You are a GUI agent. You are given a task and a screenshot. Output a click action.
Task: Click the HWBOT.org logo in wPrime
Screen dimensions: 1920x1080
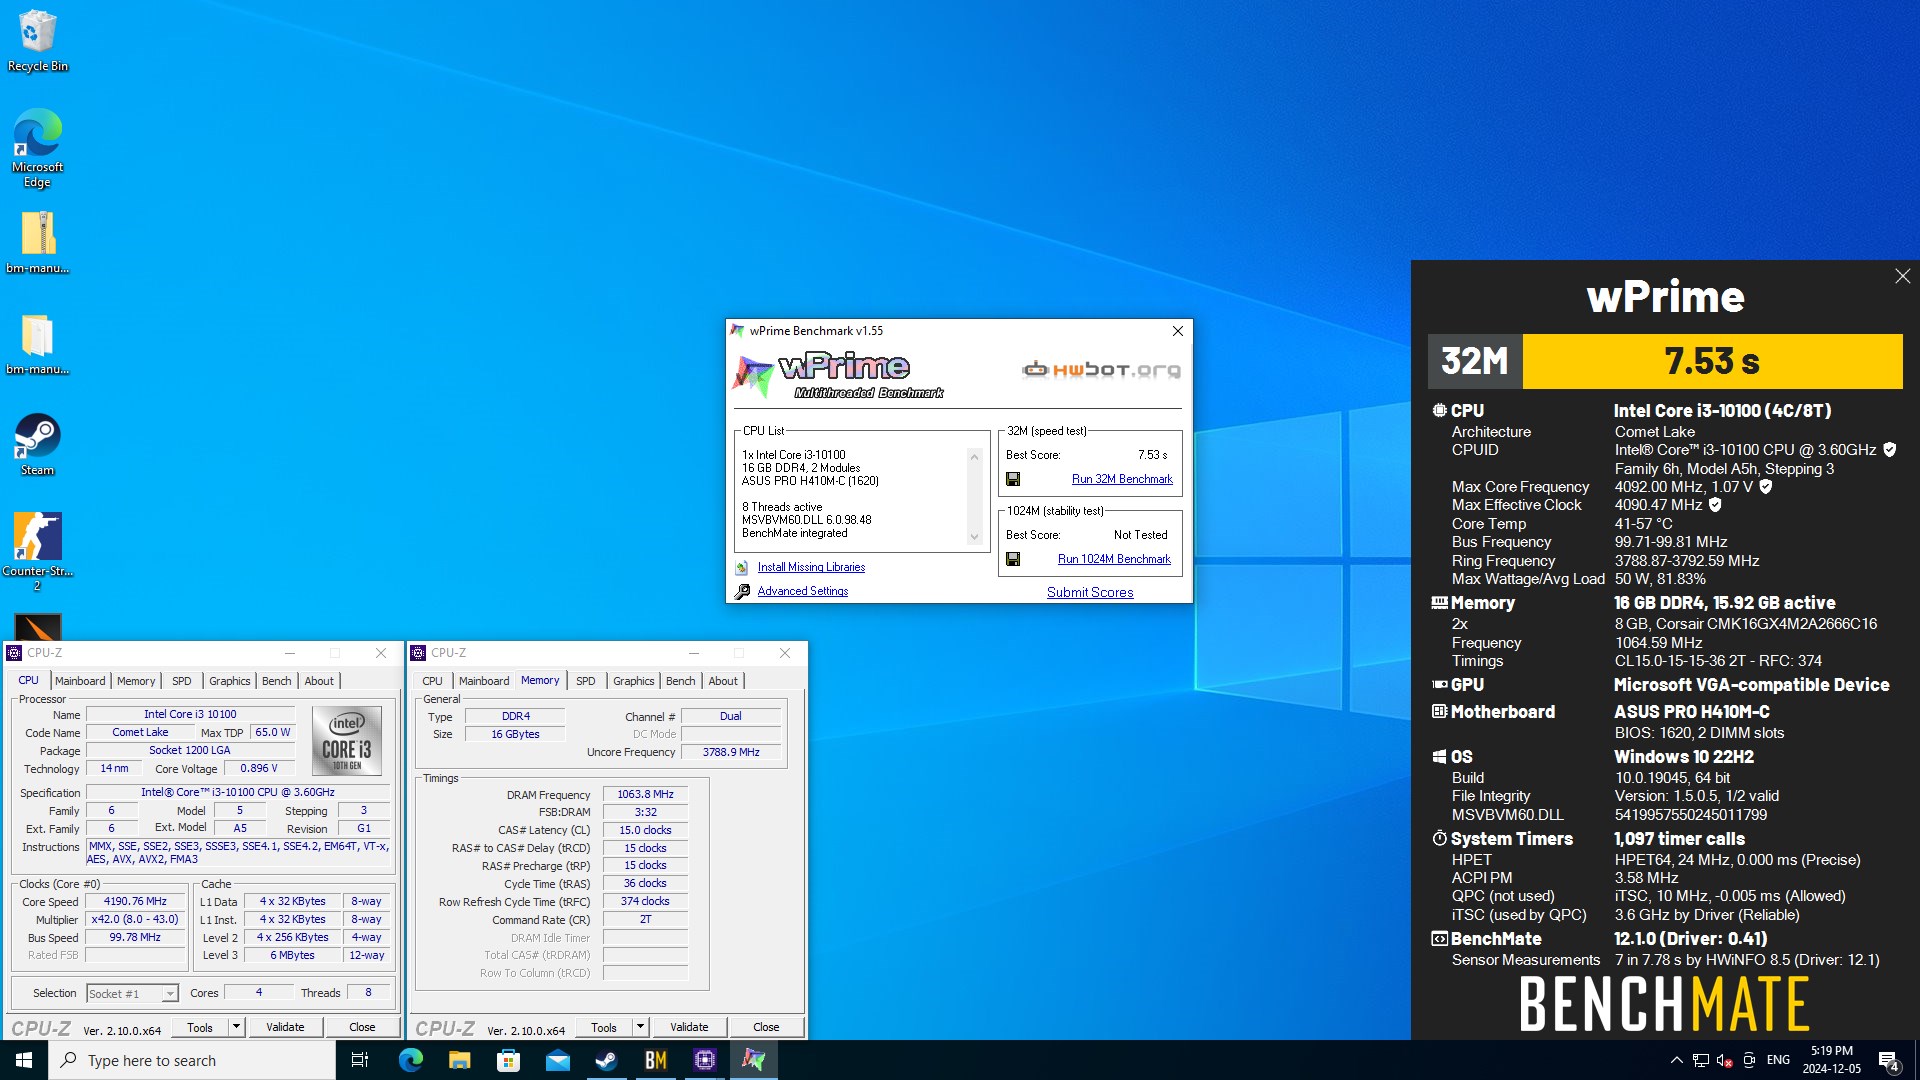pos(1101,370)
